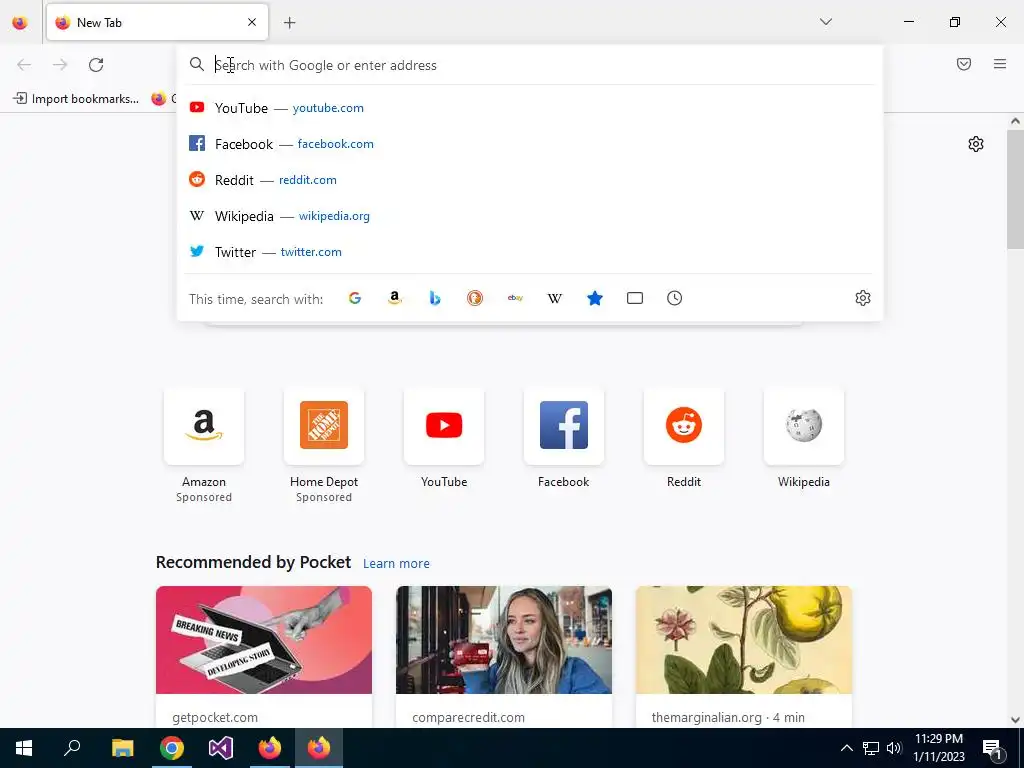Open Google Chrome from taskbar
1024x768 pixels.
tap(172, 748)
